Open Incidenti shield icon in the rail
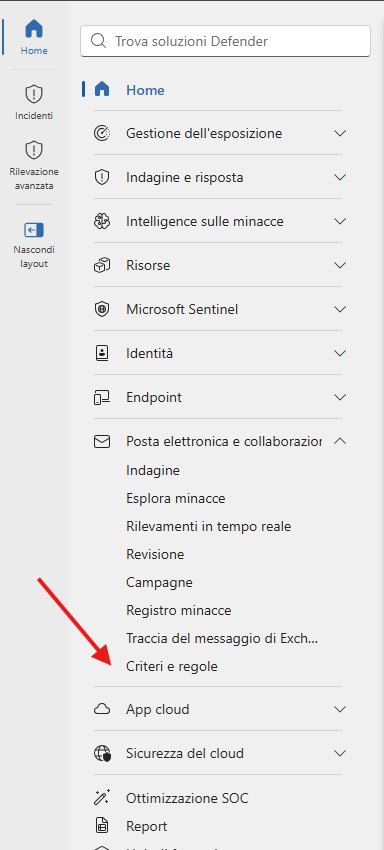Viewport: 384px width, 850px height. 34,94
